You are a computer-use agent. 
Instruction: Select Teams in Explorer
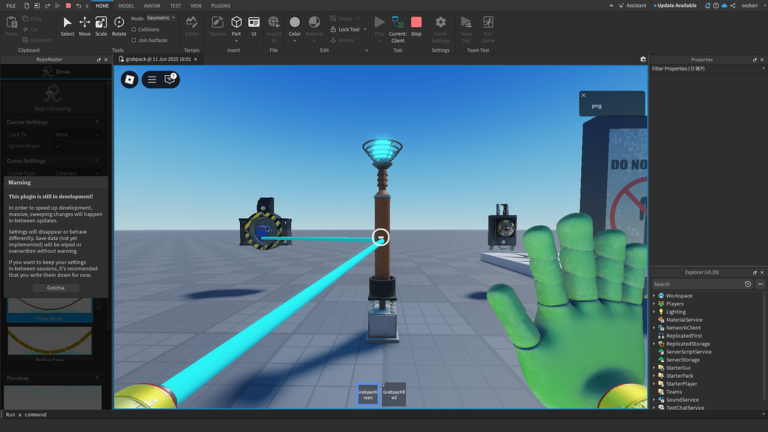(x=673, y=392)
